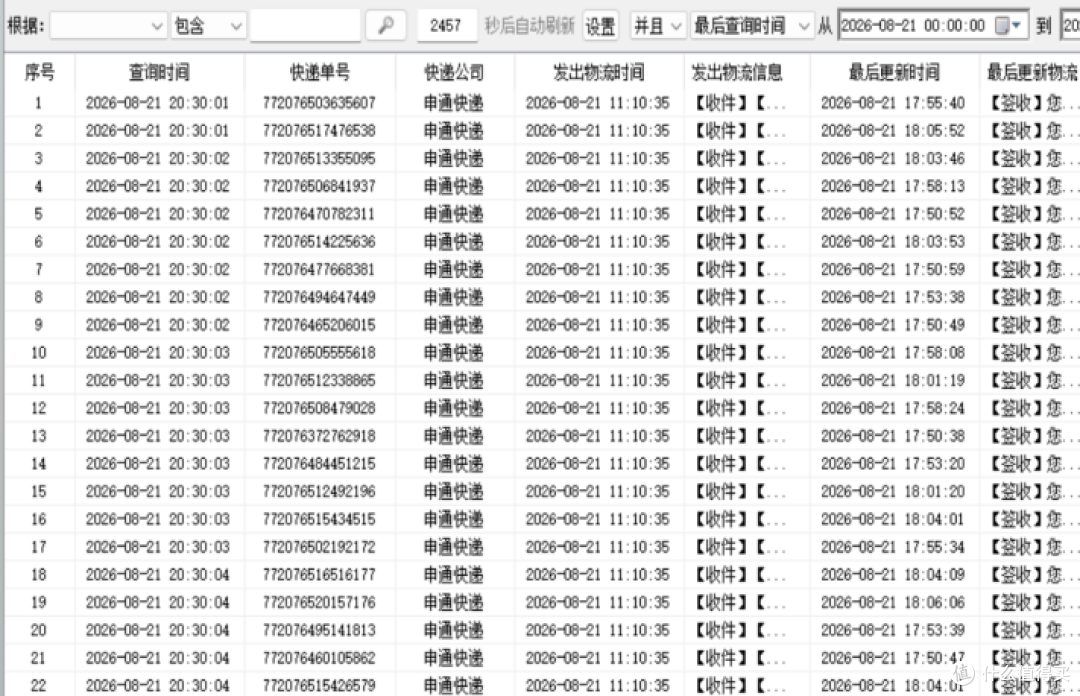The image size is (1080, 696).
Task: Click last update time 2026-08-21 18:01:19
Action: click(893, 380)
